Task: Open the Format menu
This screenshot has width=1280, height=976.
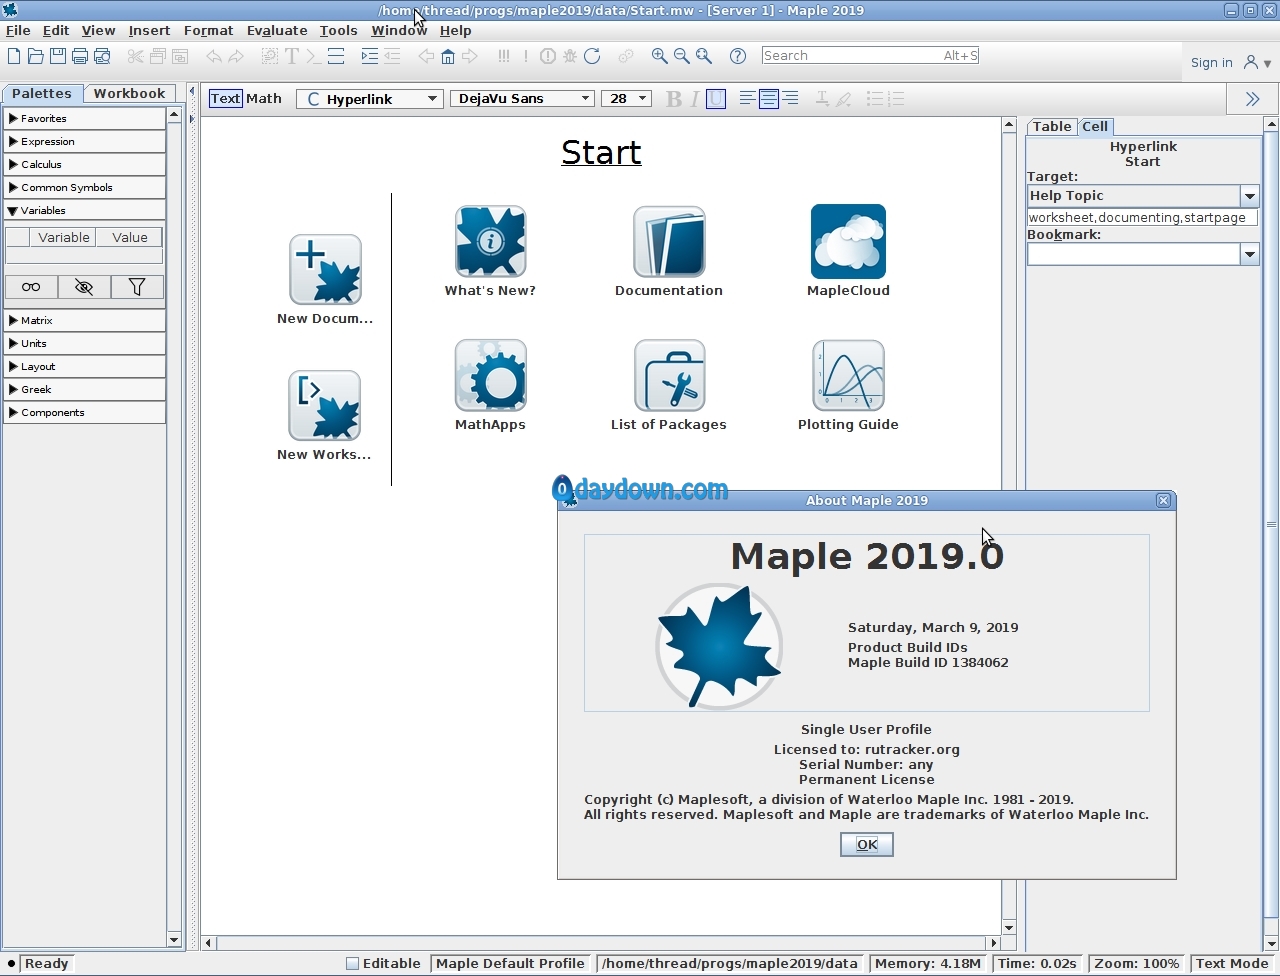Action: [x=208, y=31]
